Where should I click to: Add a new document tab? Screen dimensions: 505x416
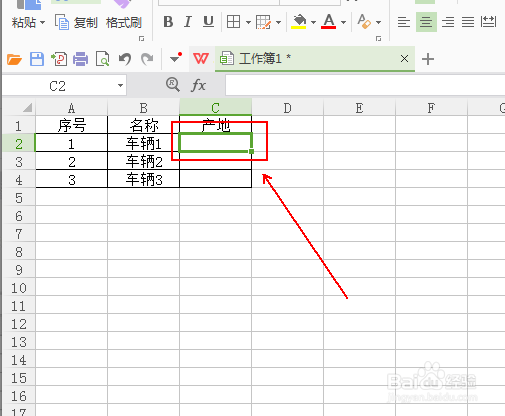428,59
